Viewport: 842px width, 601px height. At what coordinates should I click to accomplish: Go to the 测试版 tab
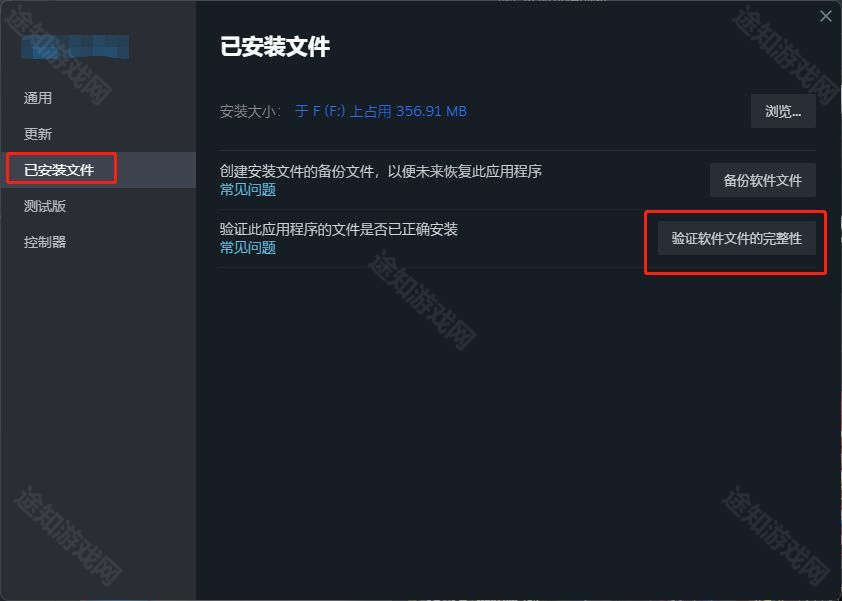(45, 206)
